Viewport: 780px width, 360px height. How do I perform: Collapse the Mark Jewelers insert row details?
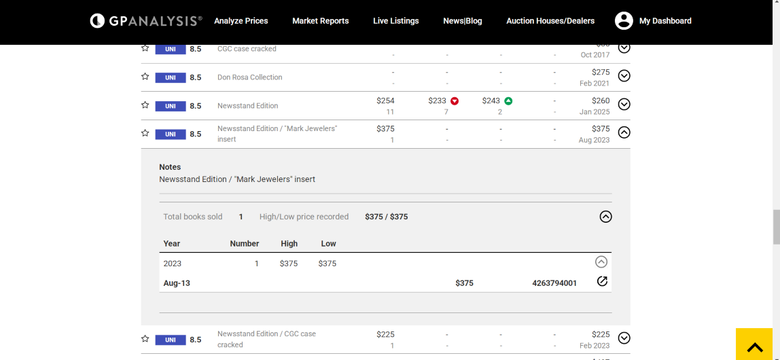coord(624,132)
